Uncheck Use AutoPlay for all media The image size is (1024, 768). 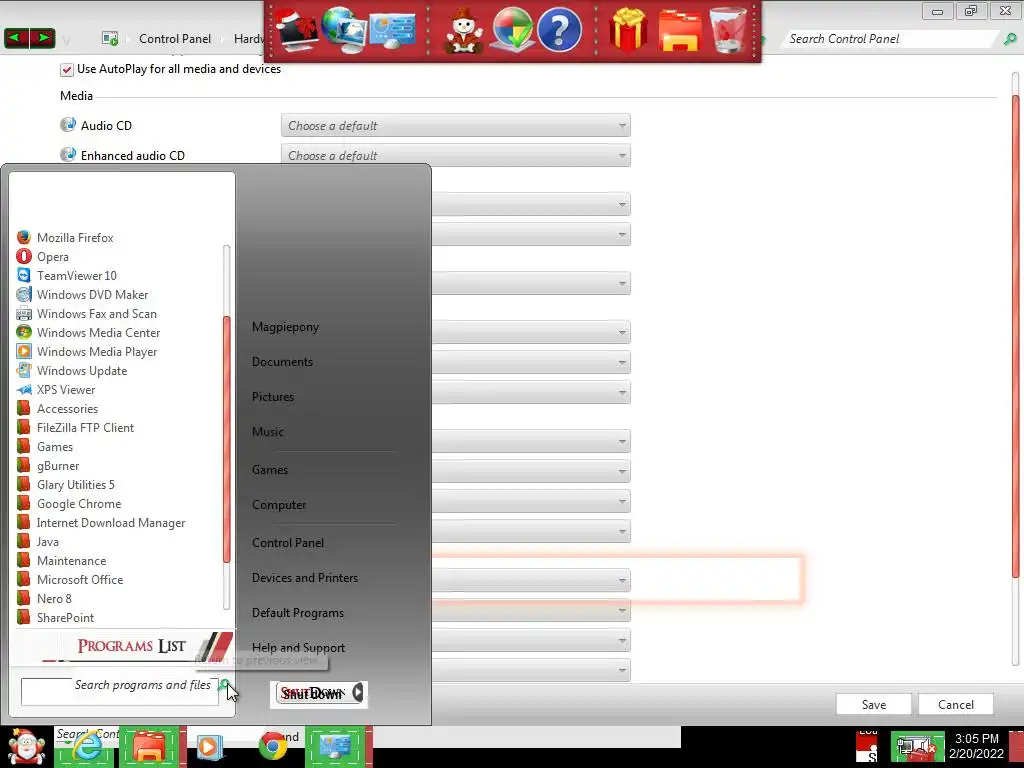click(x=67, y=69)
